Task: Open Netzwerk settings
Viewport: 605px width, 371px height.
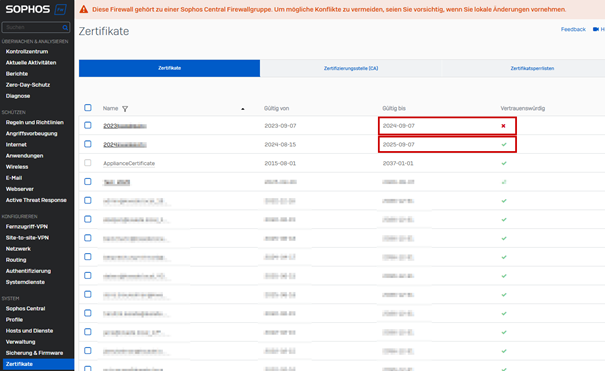Action: 18,249
